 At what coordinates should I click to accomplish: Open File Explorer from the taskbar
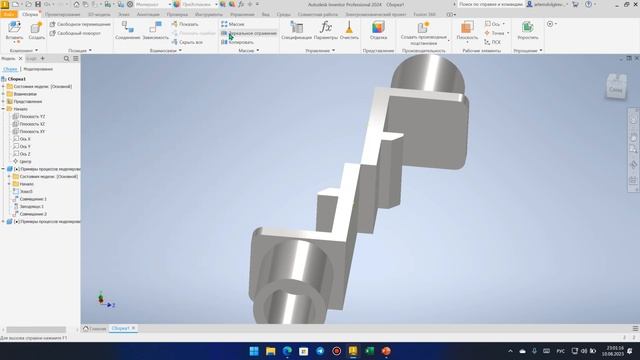click(x=271, y=351)
